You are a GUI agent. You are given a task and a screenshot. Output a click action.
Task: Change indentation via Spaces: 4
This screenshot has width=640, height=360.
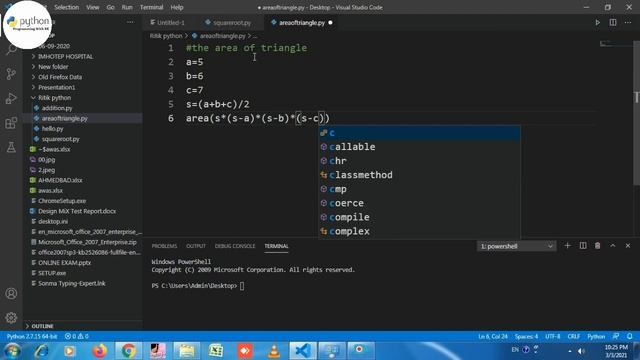click(526, 336)
